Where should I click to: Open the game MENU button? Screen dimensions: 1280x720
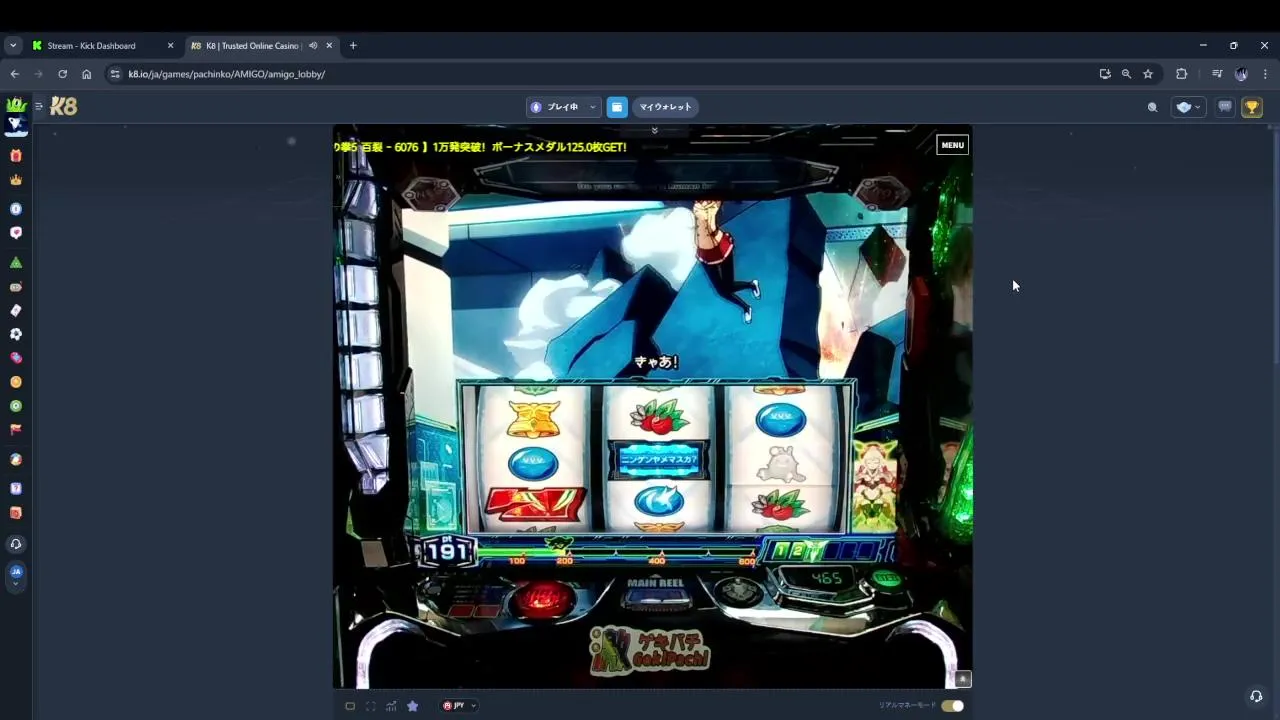[x=952, y=145]
